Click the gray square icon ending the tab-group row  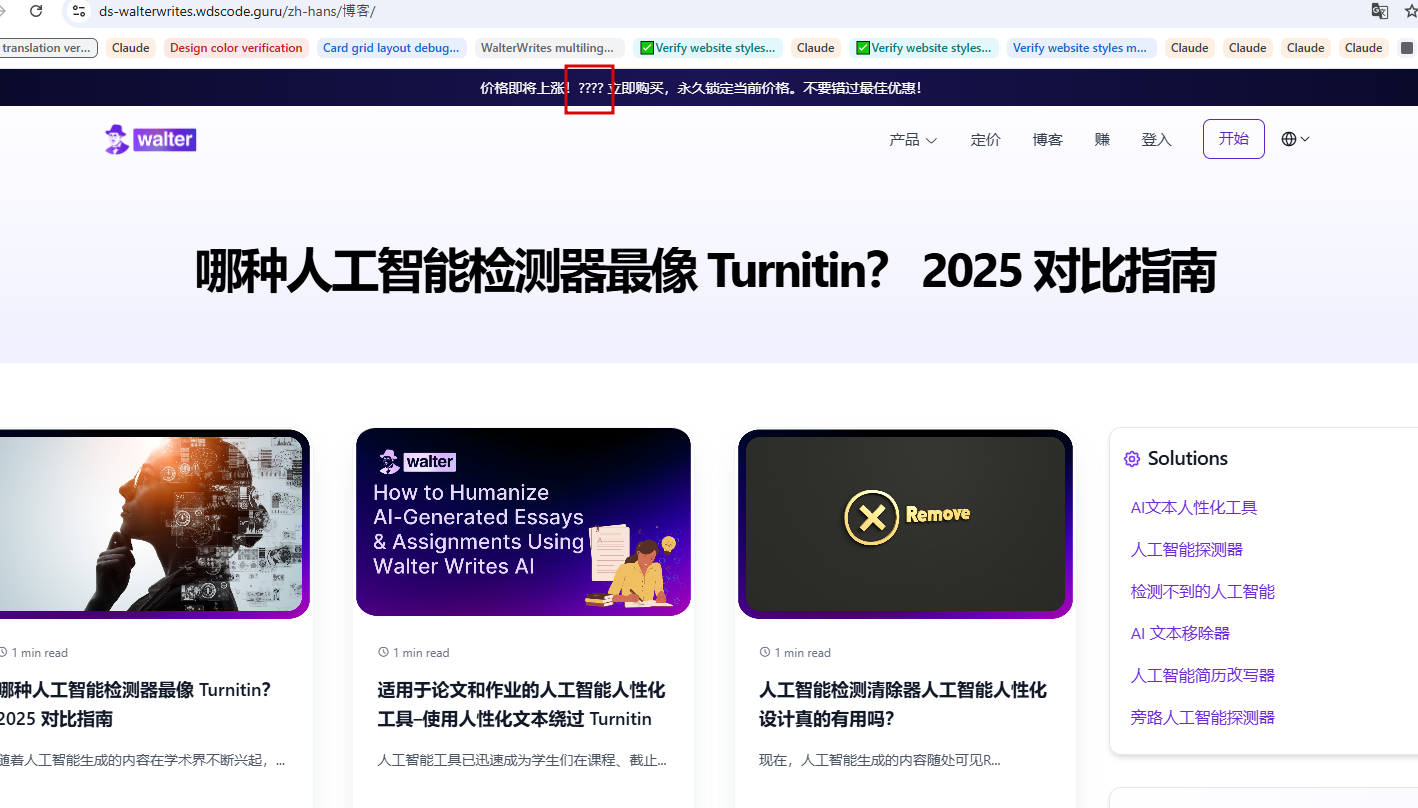[x=1407, y=48]
